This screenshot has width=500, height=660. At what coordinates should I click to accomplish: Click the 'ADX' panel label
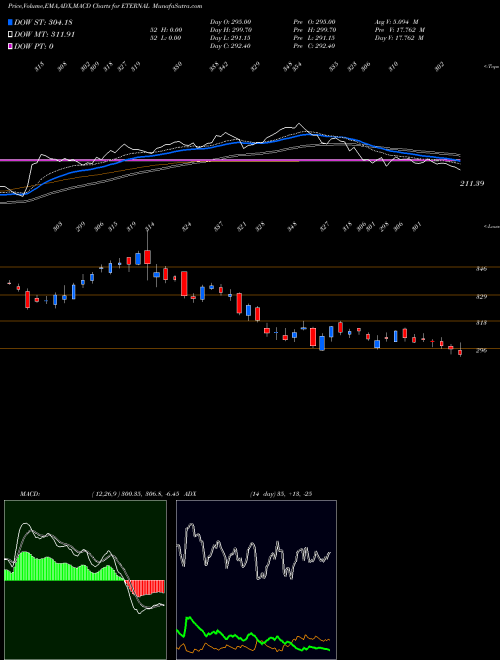[x=191, y=494]
